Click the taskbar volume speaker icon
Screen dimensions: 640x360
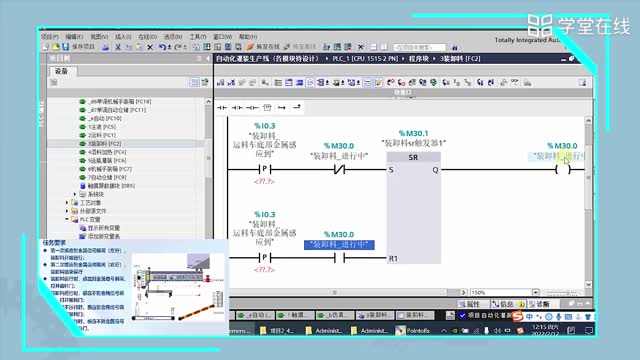497,331
